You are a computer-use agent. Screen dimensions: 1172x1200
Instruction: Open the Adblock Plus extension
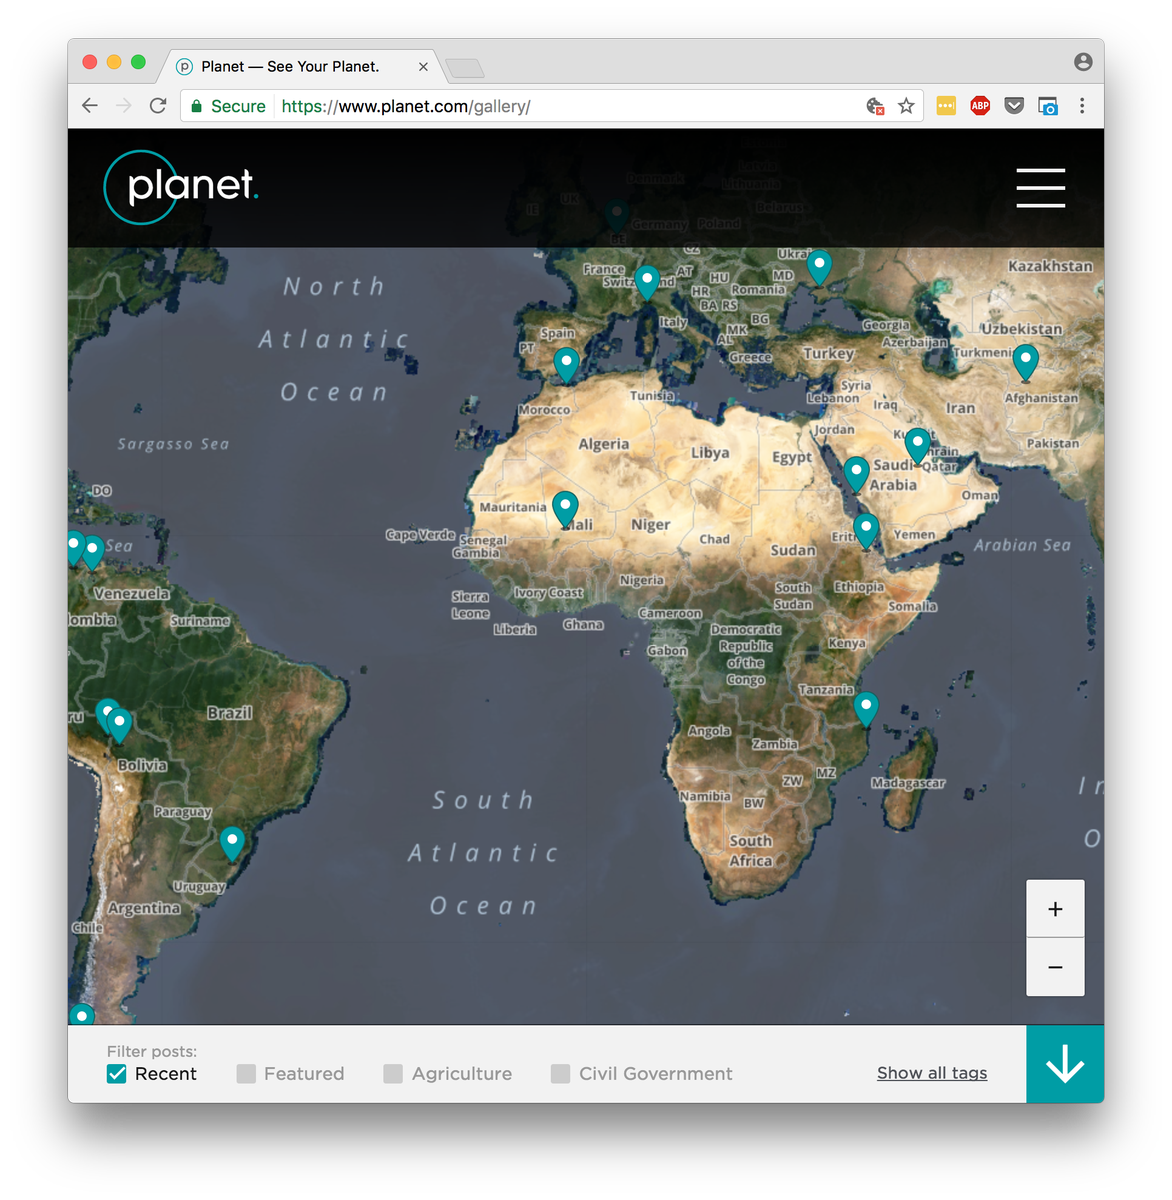980,106
